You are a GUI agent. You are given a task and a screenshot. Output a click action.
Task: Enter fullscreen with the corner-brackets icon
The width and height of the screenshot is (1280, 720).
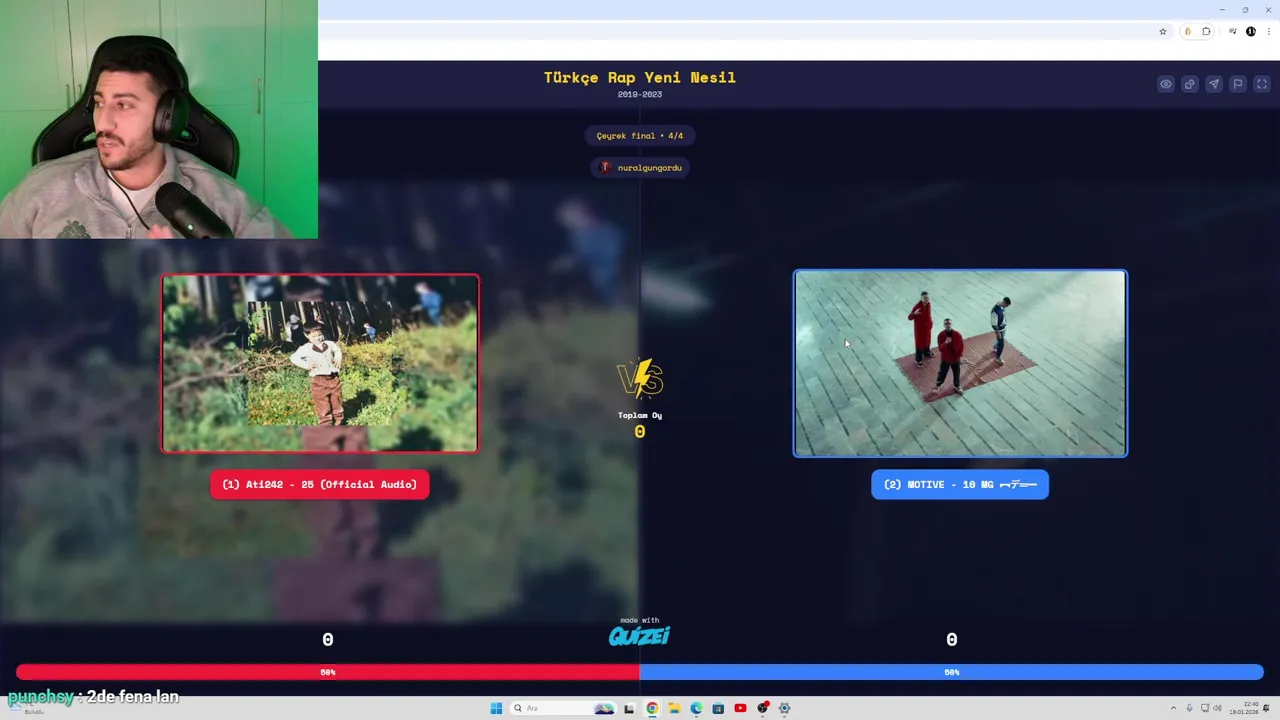[x=1261, y=84]
